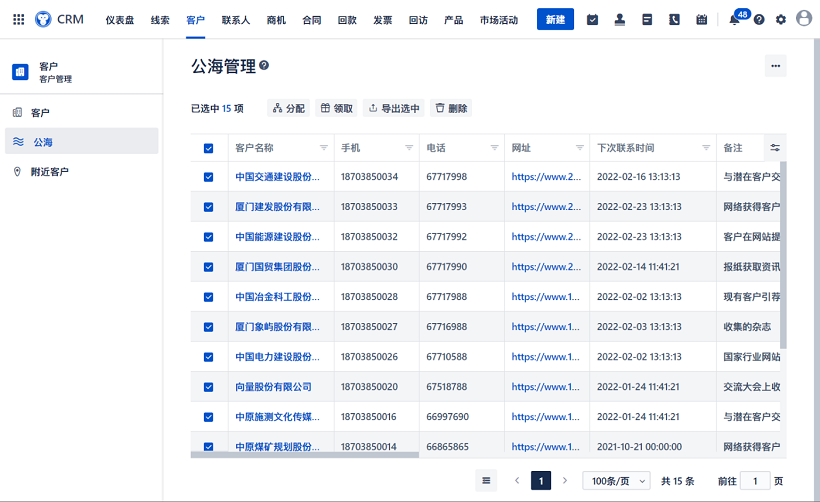The width and height of the screenshot is (820, 502).
Task: Open customer 中原施测文化传媒 link
Action: pos(277,417)
